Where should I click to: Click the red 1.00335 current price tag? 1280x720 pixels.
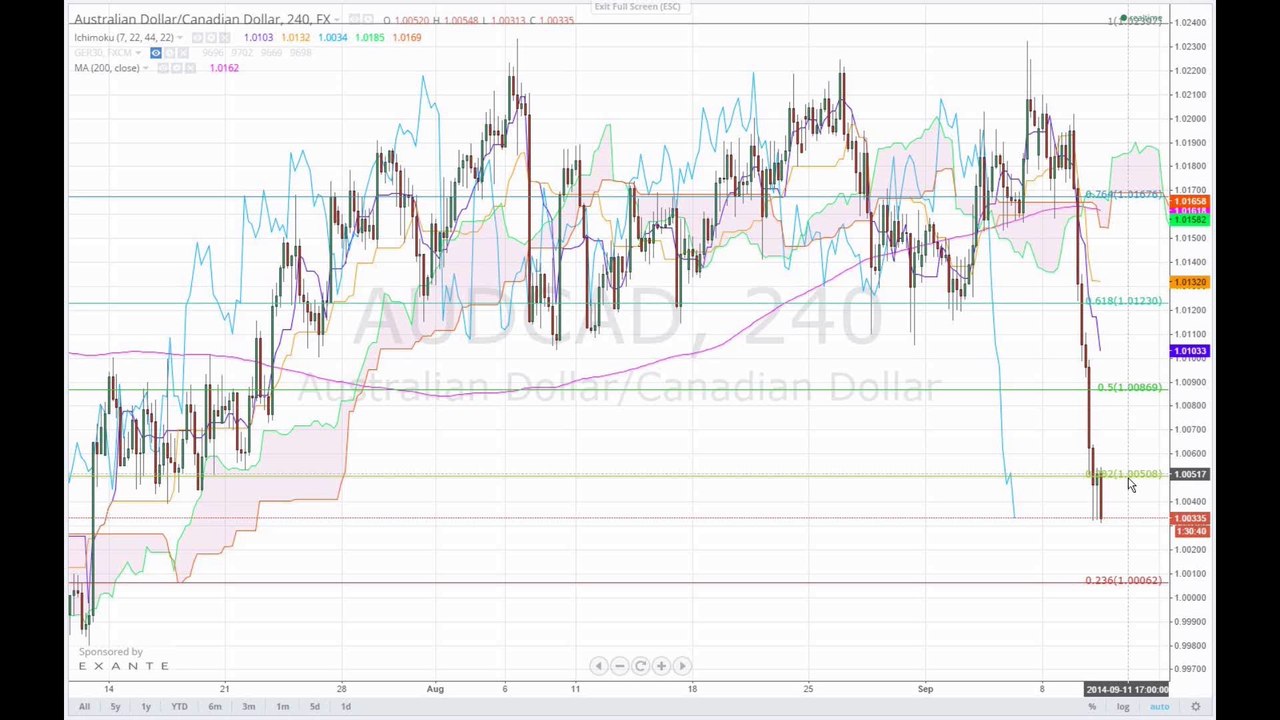point(1190,518)
